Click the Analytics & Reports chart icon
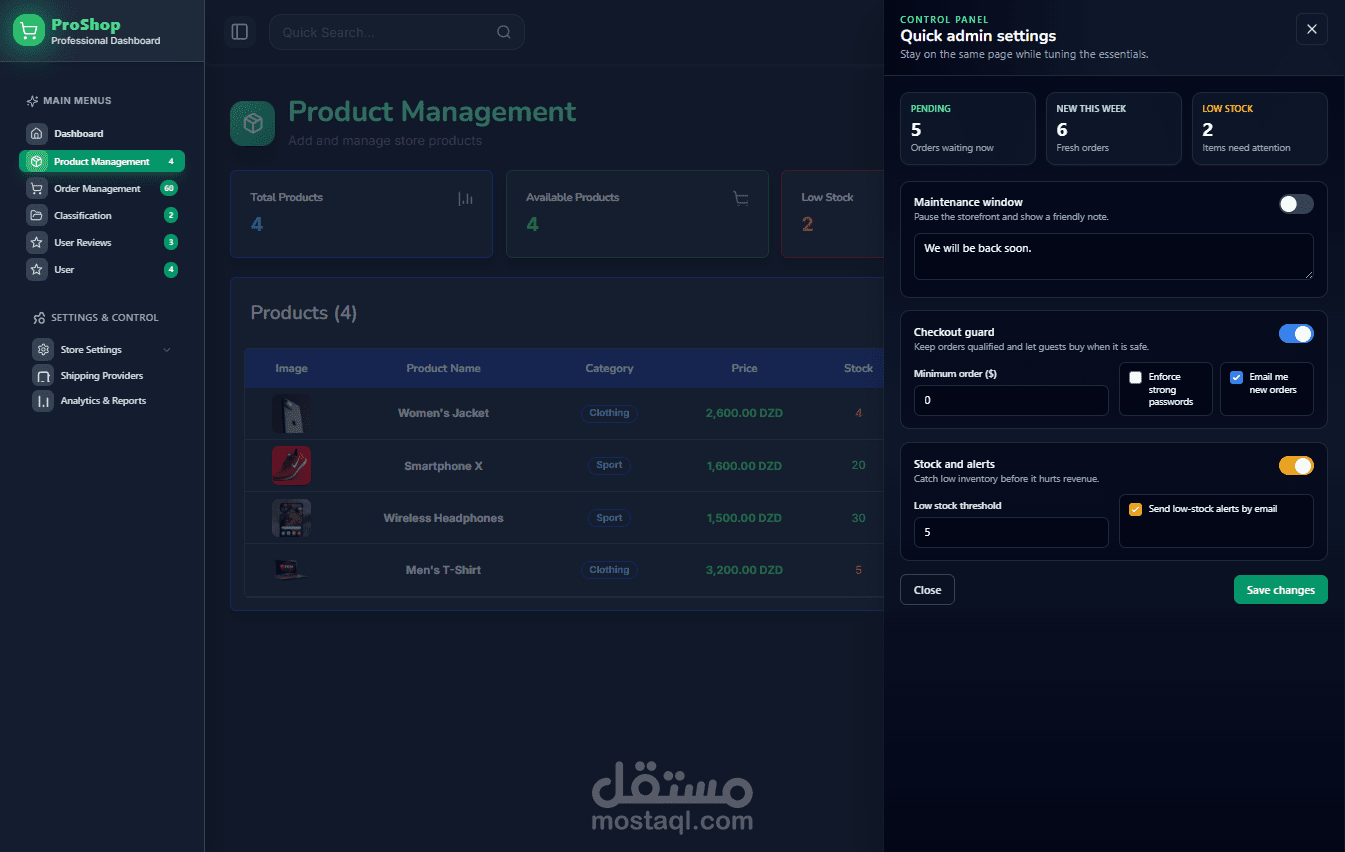The width and height of the screenshot is (1345, 852). 43,401
